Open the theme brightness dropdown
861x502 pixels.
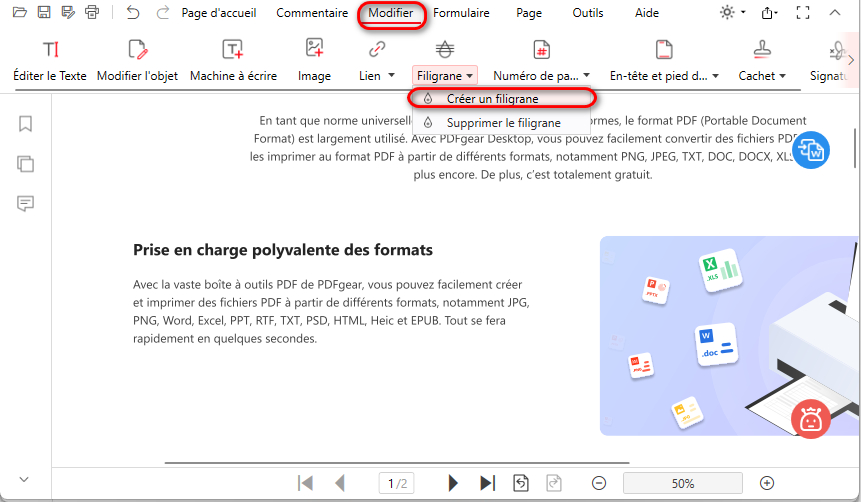pos(733,12)
